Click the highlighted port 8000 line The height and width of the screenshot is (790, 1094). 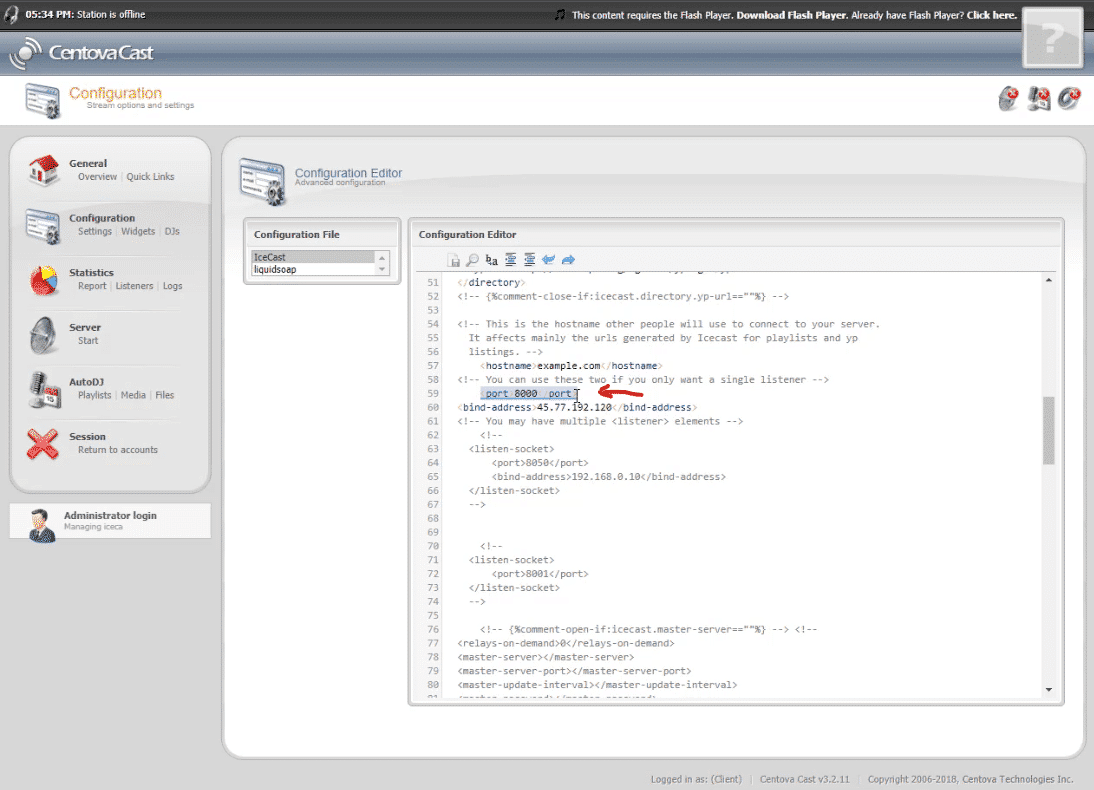tap(530, 394)
